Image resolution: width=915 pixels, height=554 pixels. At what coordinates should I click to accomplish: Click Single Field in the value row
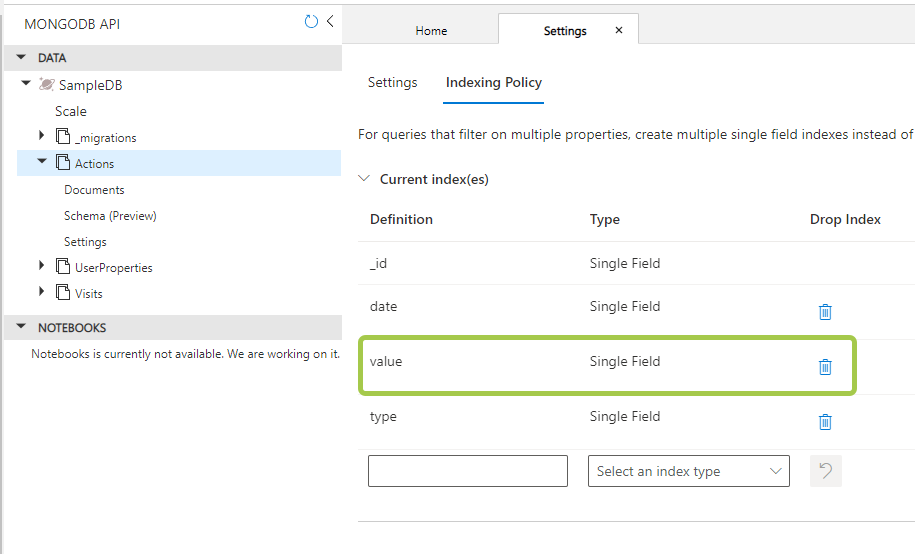(625, 361)
